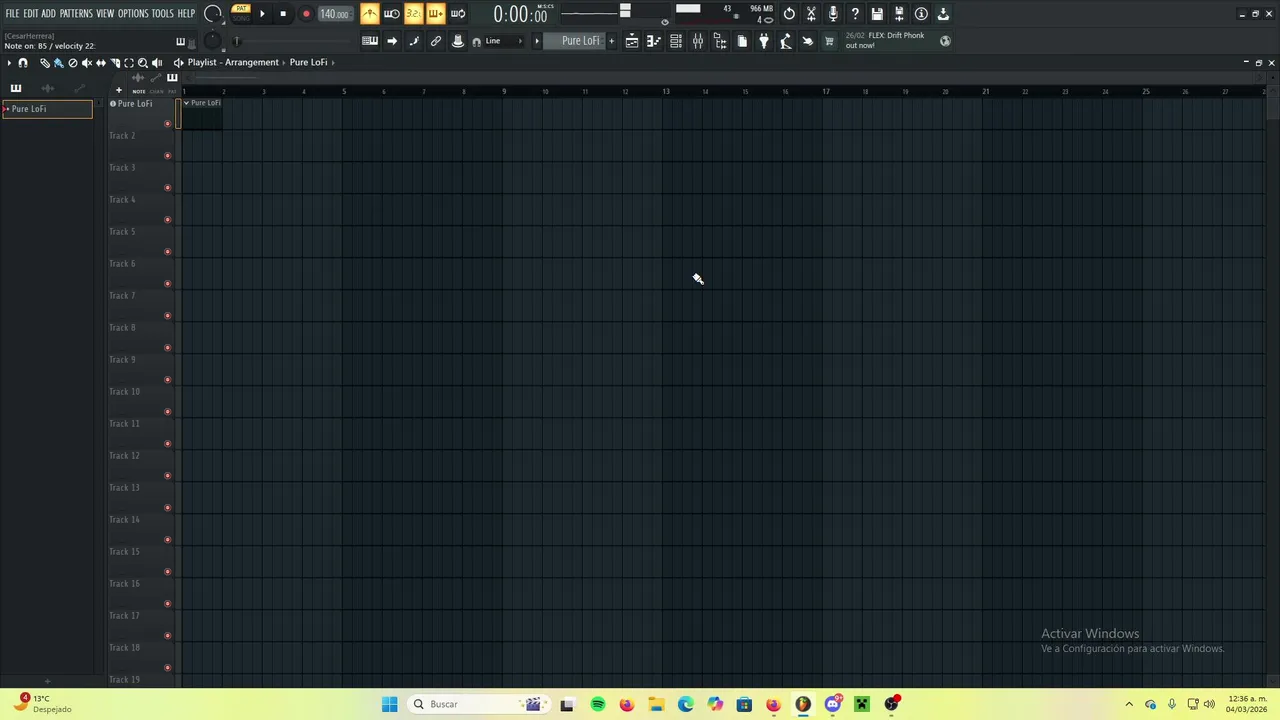This screenshot has height=720, width=1280.
Task: Open the VIEW menu
Action: pyautogui.click(x=105, y=14)
